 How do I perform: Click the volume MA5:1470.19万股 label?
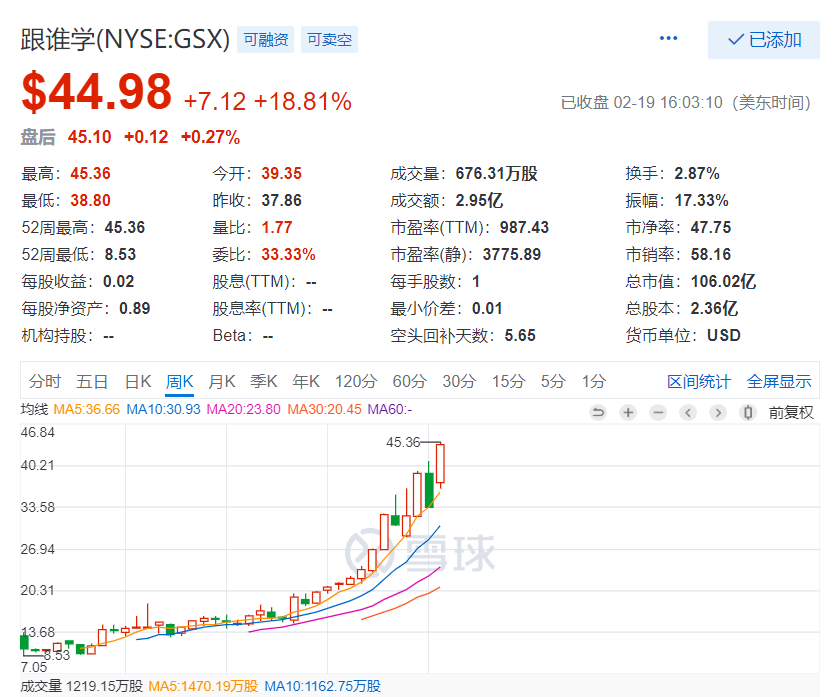(x=203, y=686)
